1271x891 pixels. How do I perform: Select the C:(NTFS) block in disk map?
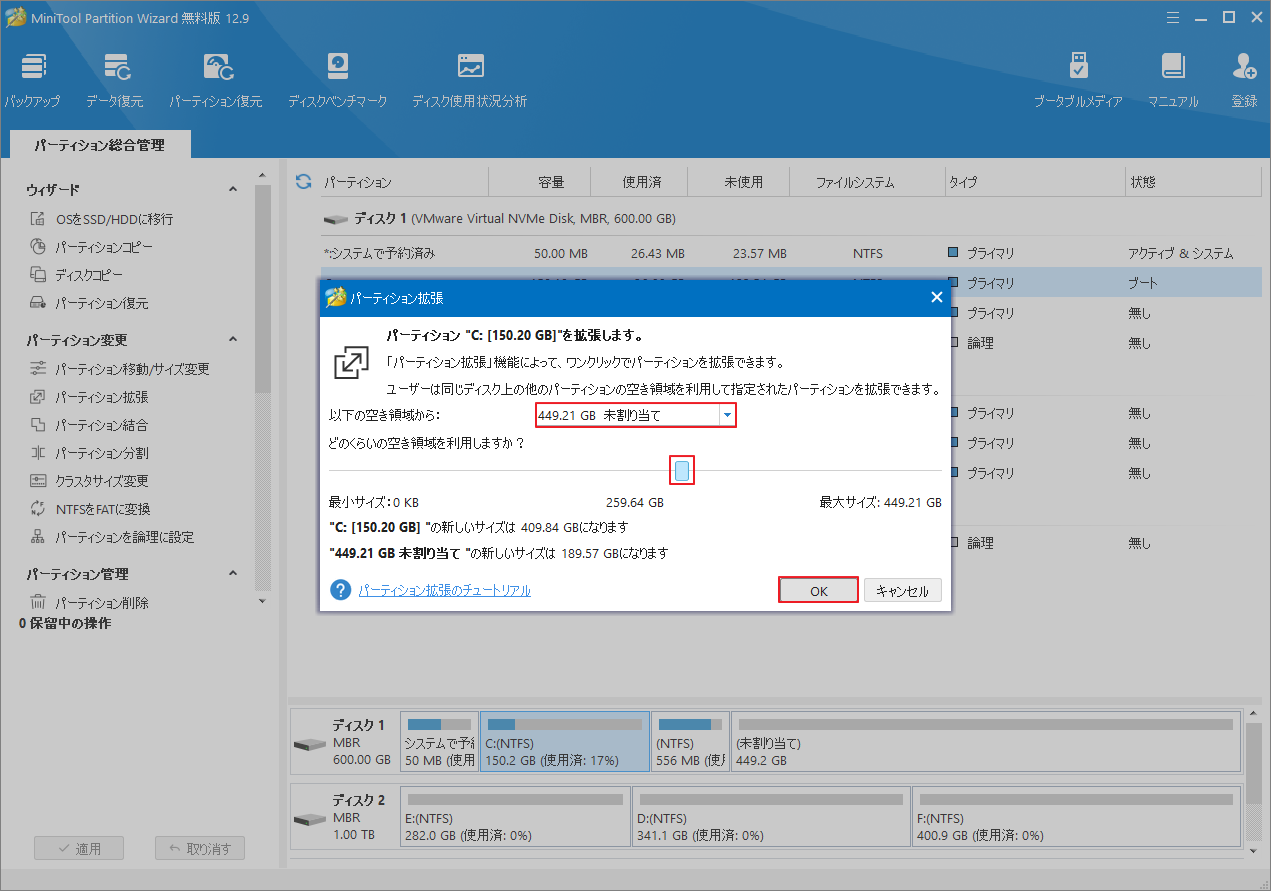(564, 742)
